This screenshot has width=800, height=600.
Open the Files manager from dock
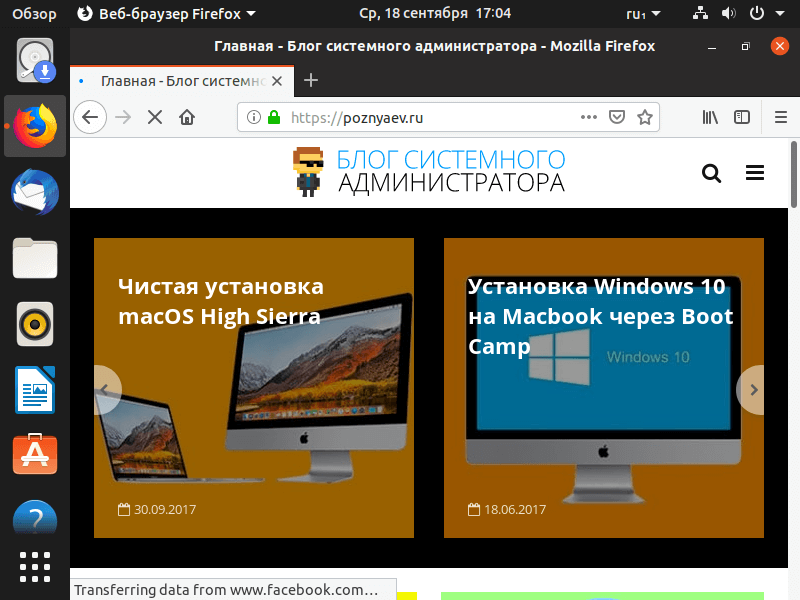(x=35, y=258)
